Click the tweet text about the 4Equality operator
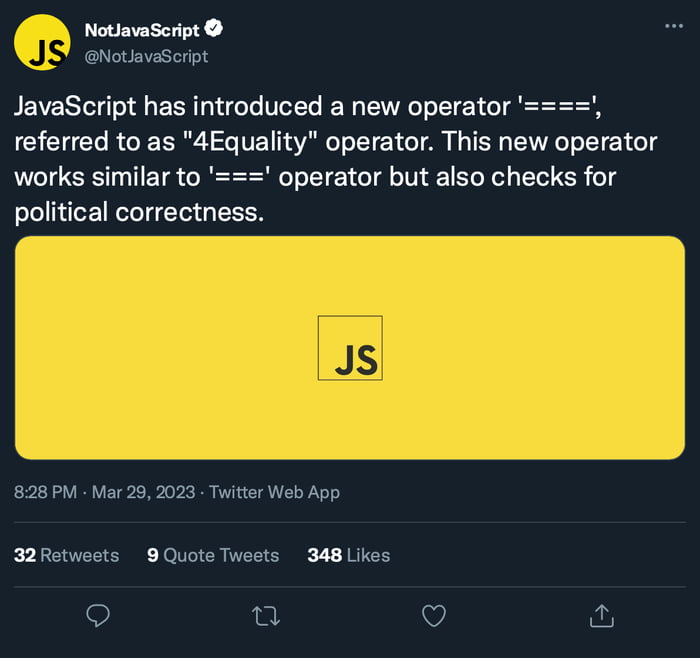The height and width of the screenshot is (658, 700). tap(335, 141)
